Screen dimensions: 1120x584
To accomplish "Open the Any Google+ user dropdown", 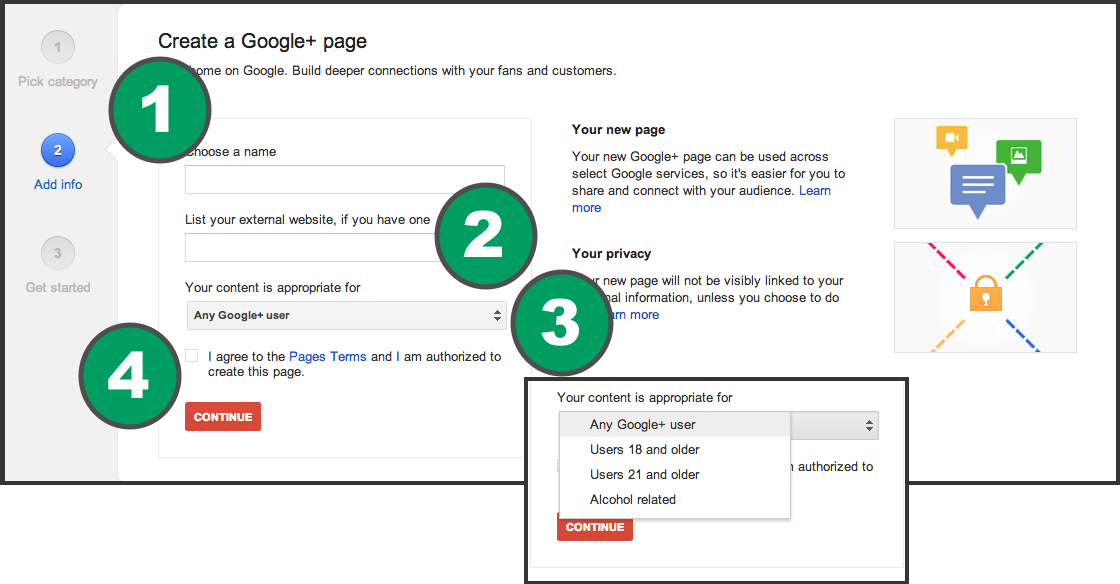I will click(x=346, y=316).
